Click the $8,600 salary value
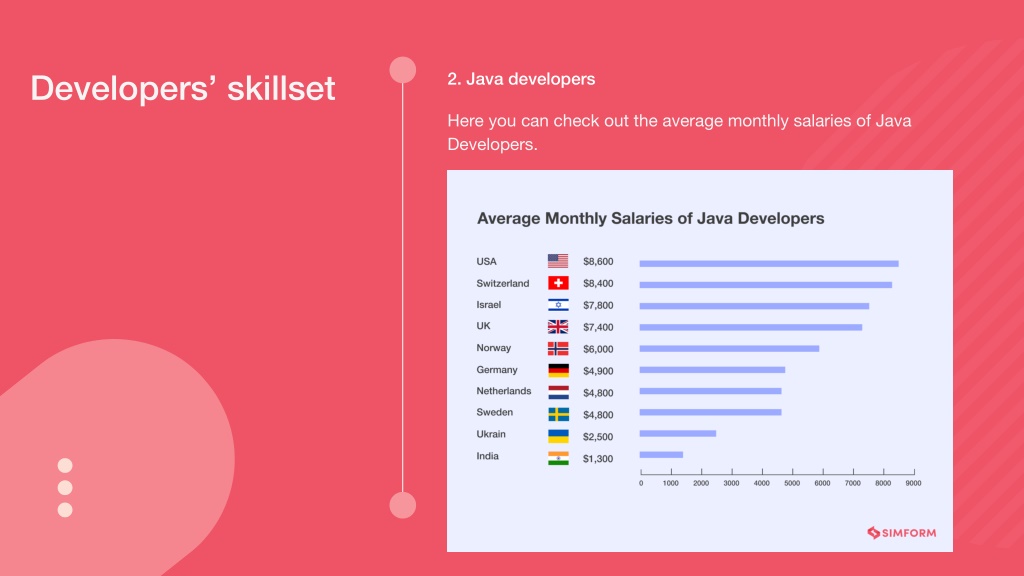1024x576 pixels. click(x=598, y=261)
